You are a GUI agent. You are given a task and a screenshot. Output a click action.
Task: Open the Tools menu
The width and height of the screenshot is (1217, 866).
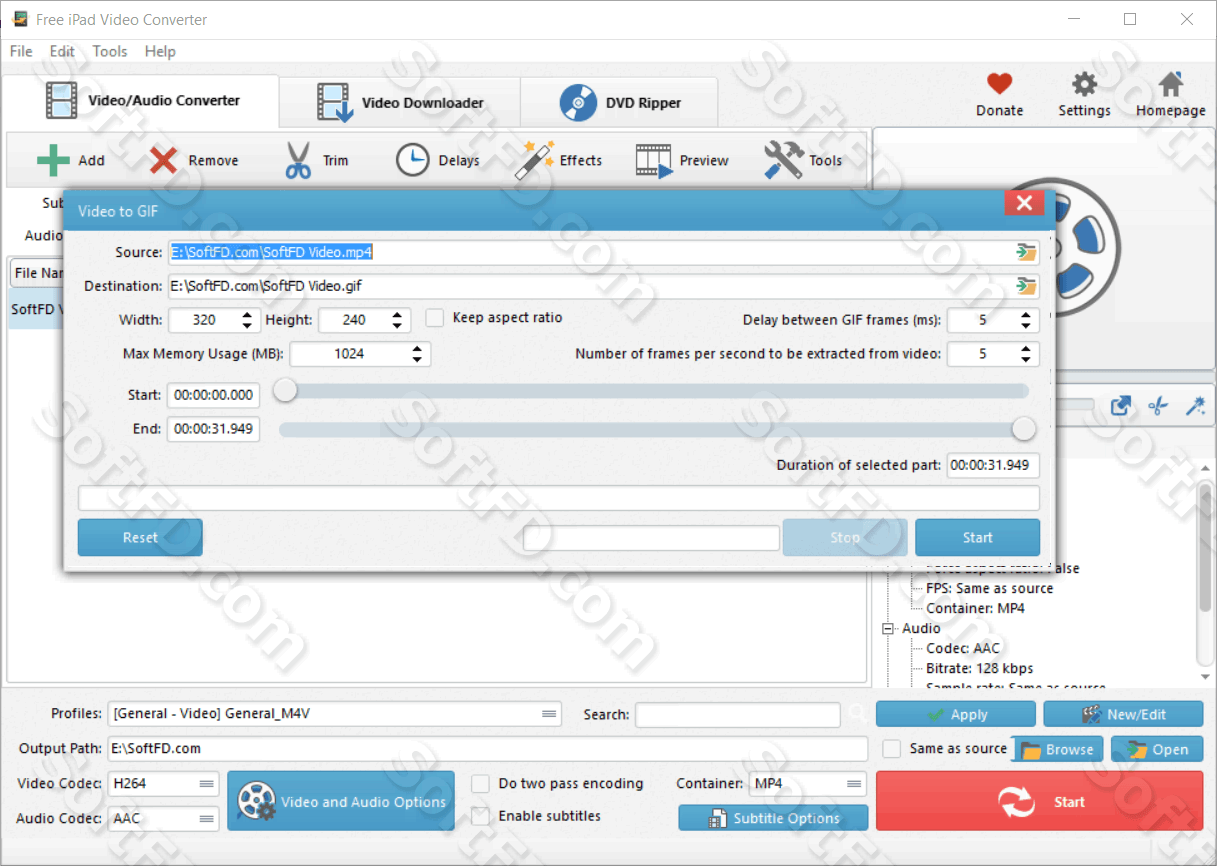[110, 51]
